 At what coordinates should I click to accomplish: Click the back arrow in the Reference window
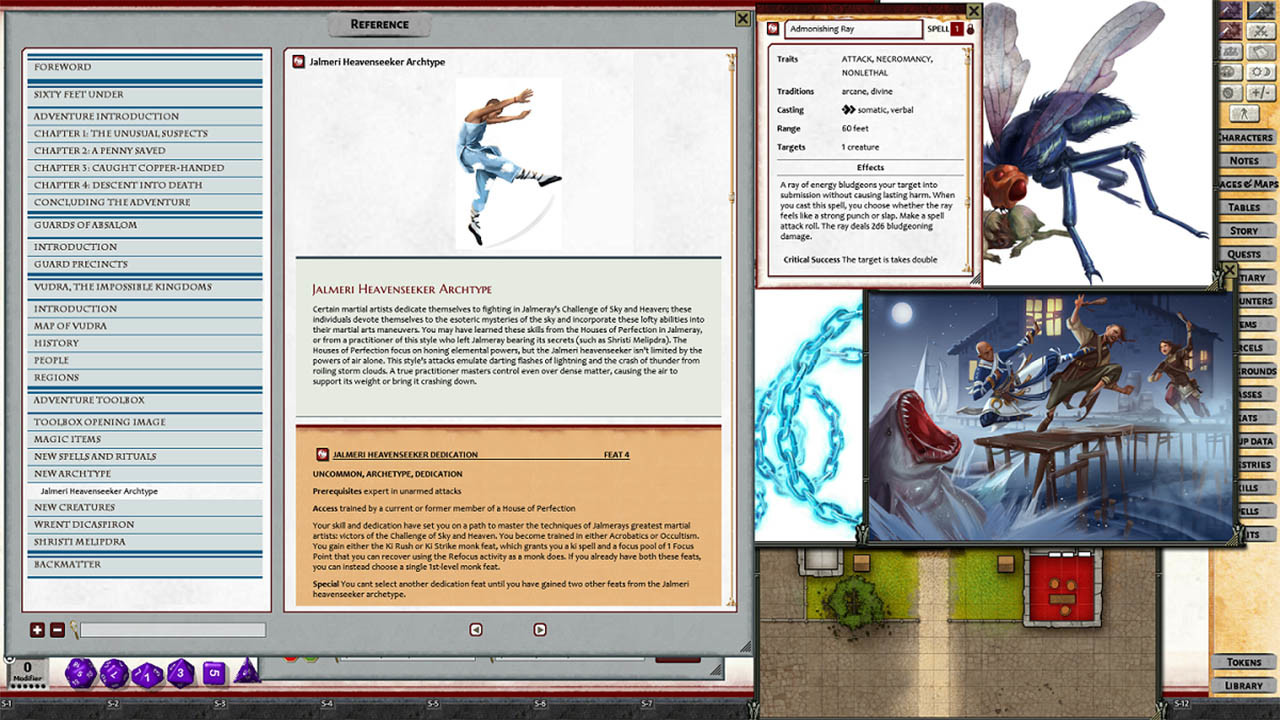coord(475,630)
